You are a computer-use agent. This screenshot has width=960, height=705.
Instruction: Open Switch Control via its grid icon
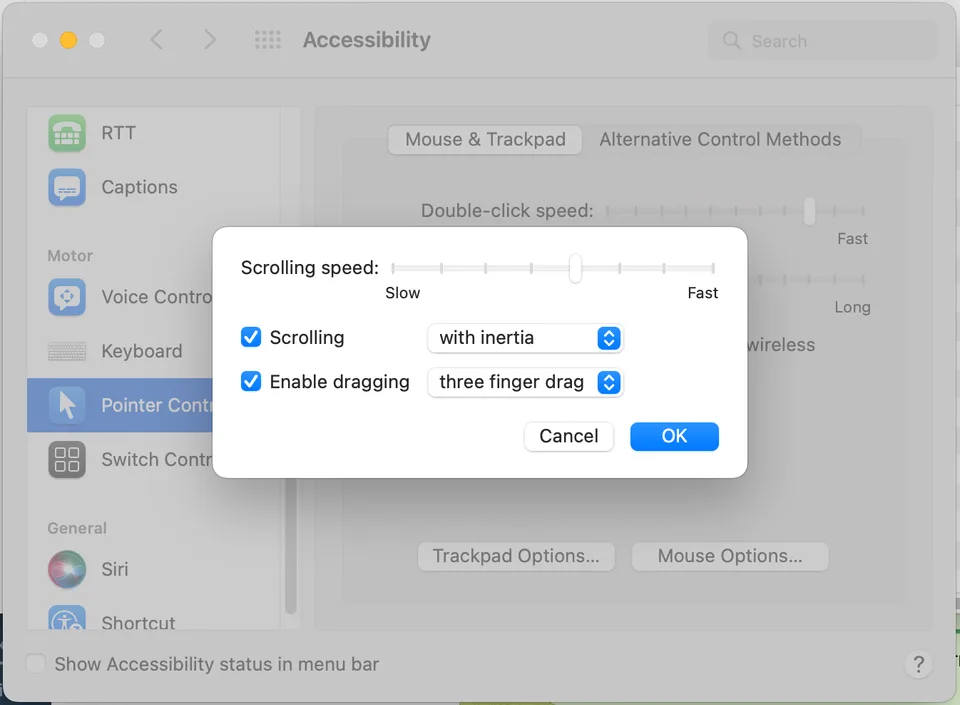pos(67,459)
